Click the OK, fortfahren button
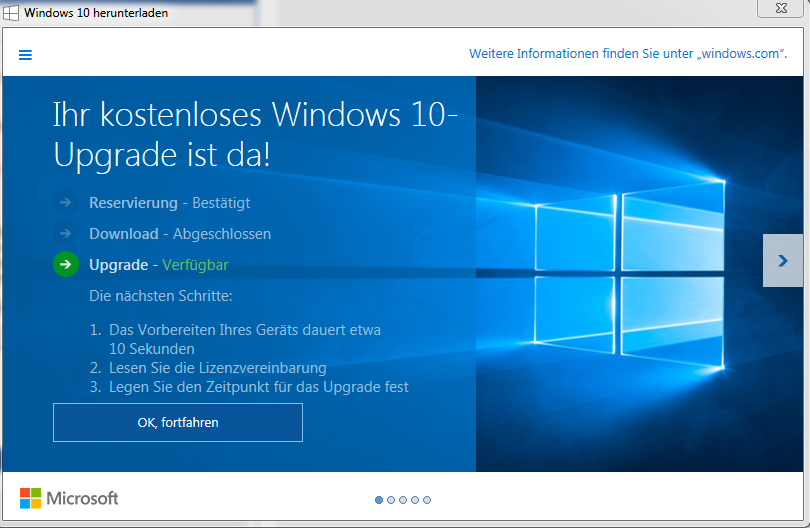 178,423
